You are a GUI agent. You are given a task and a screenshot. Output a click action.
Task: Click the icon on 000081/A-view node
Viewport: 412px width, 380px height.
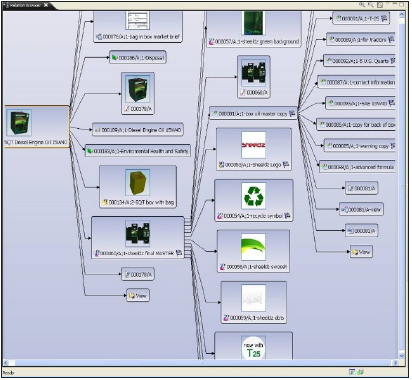click(345, 210)
